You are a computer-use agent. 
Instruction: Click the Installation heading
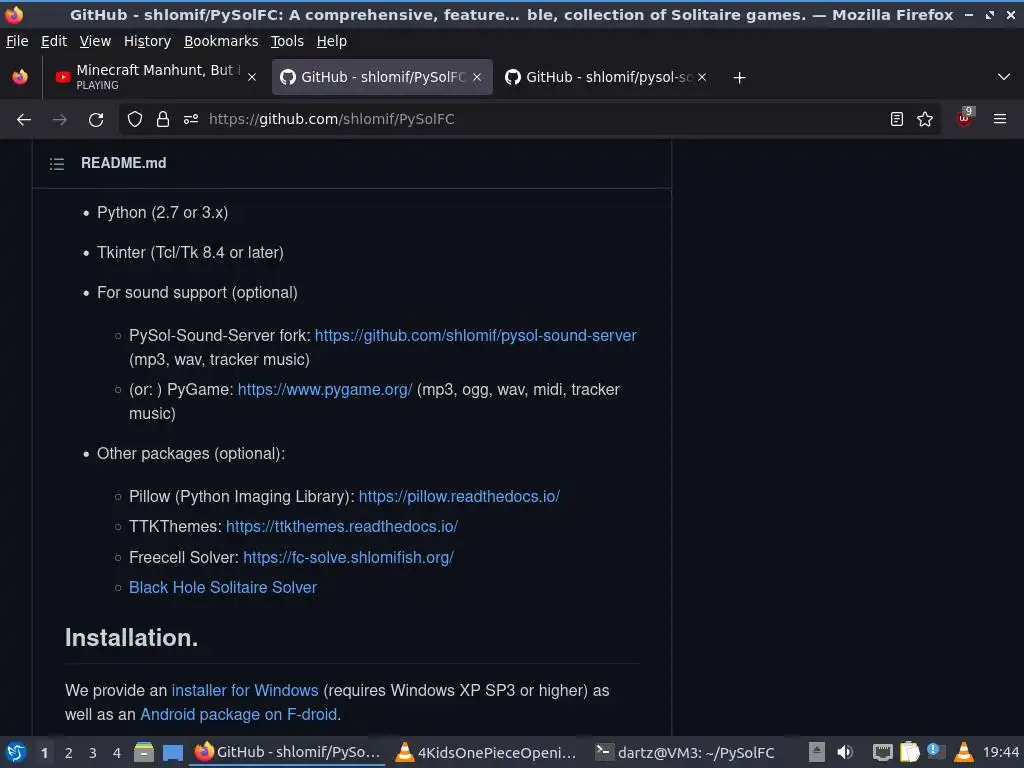pyautogui.click(x=131, y=638)
